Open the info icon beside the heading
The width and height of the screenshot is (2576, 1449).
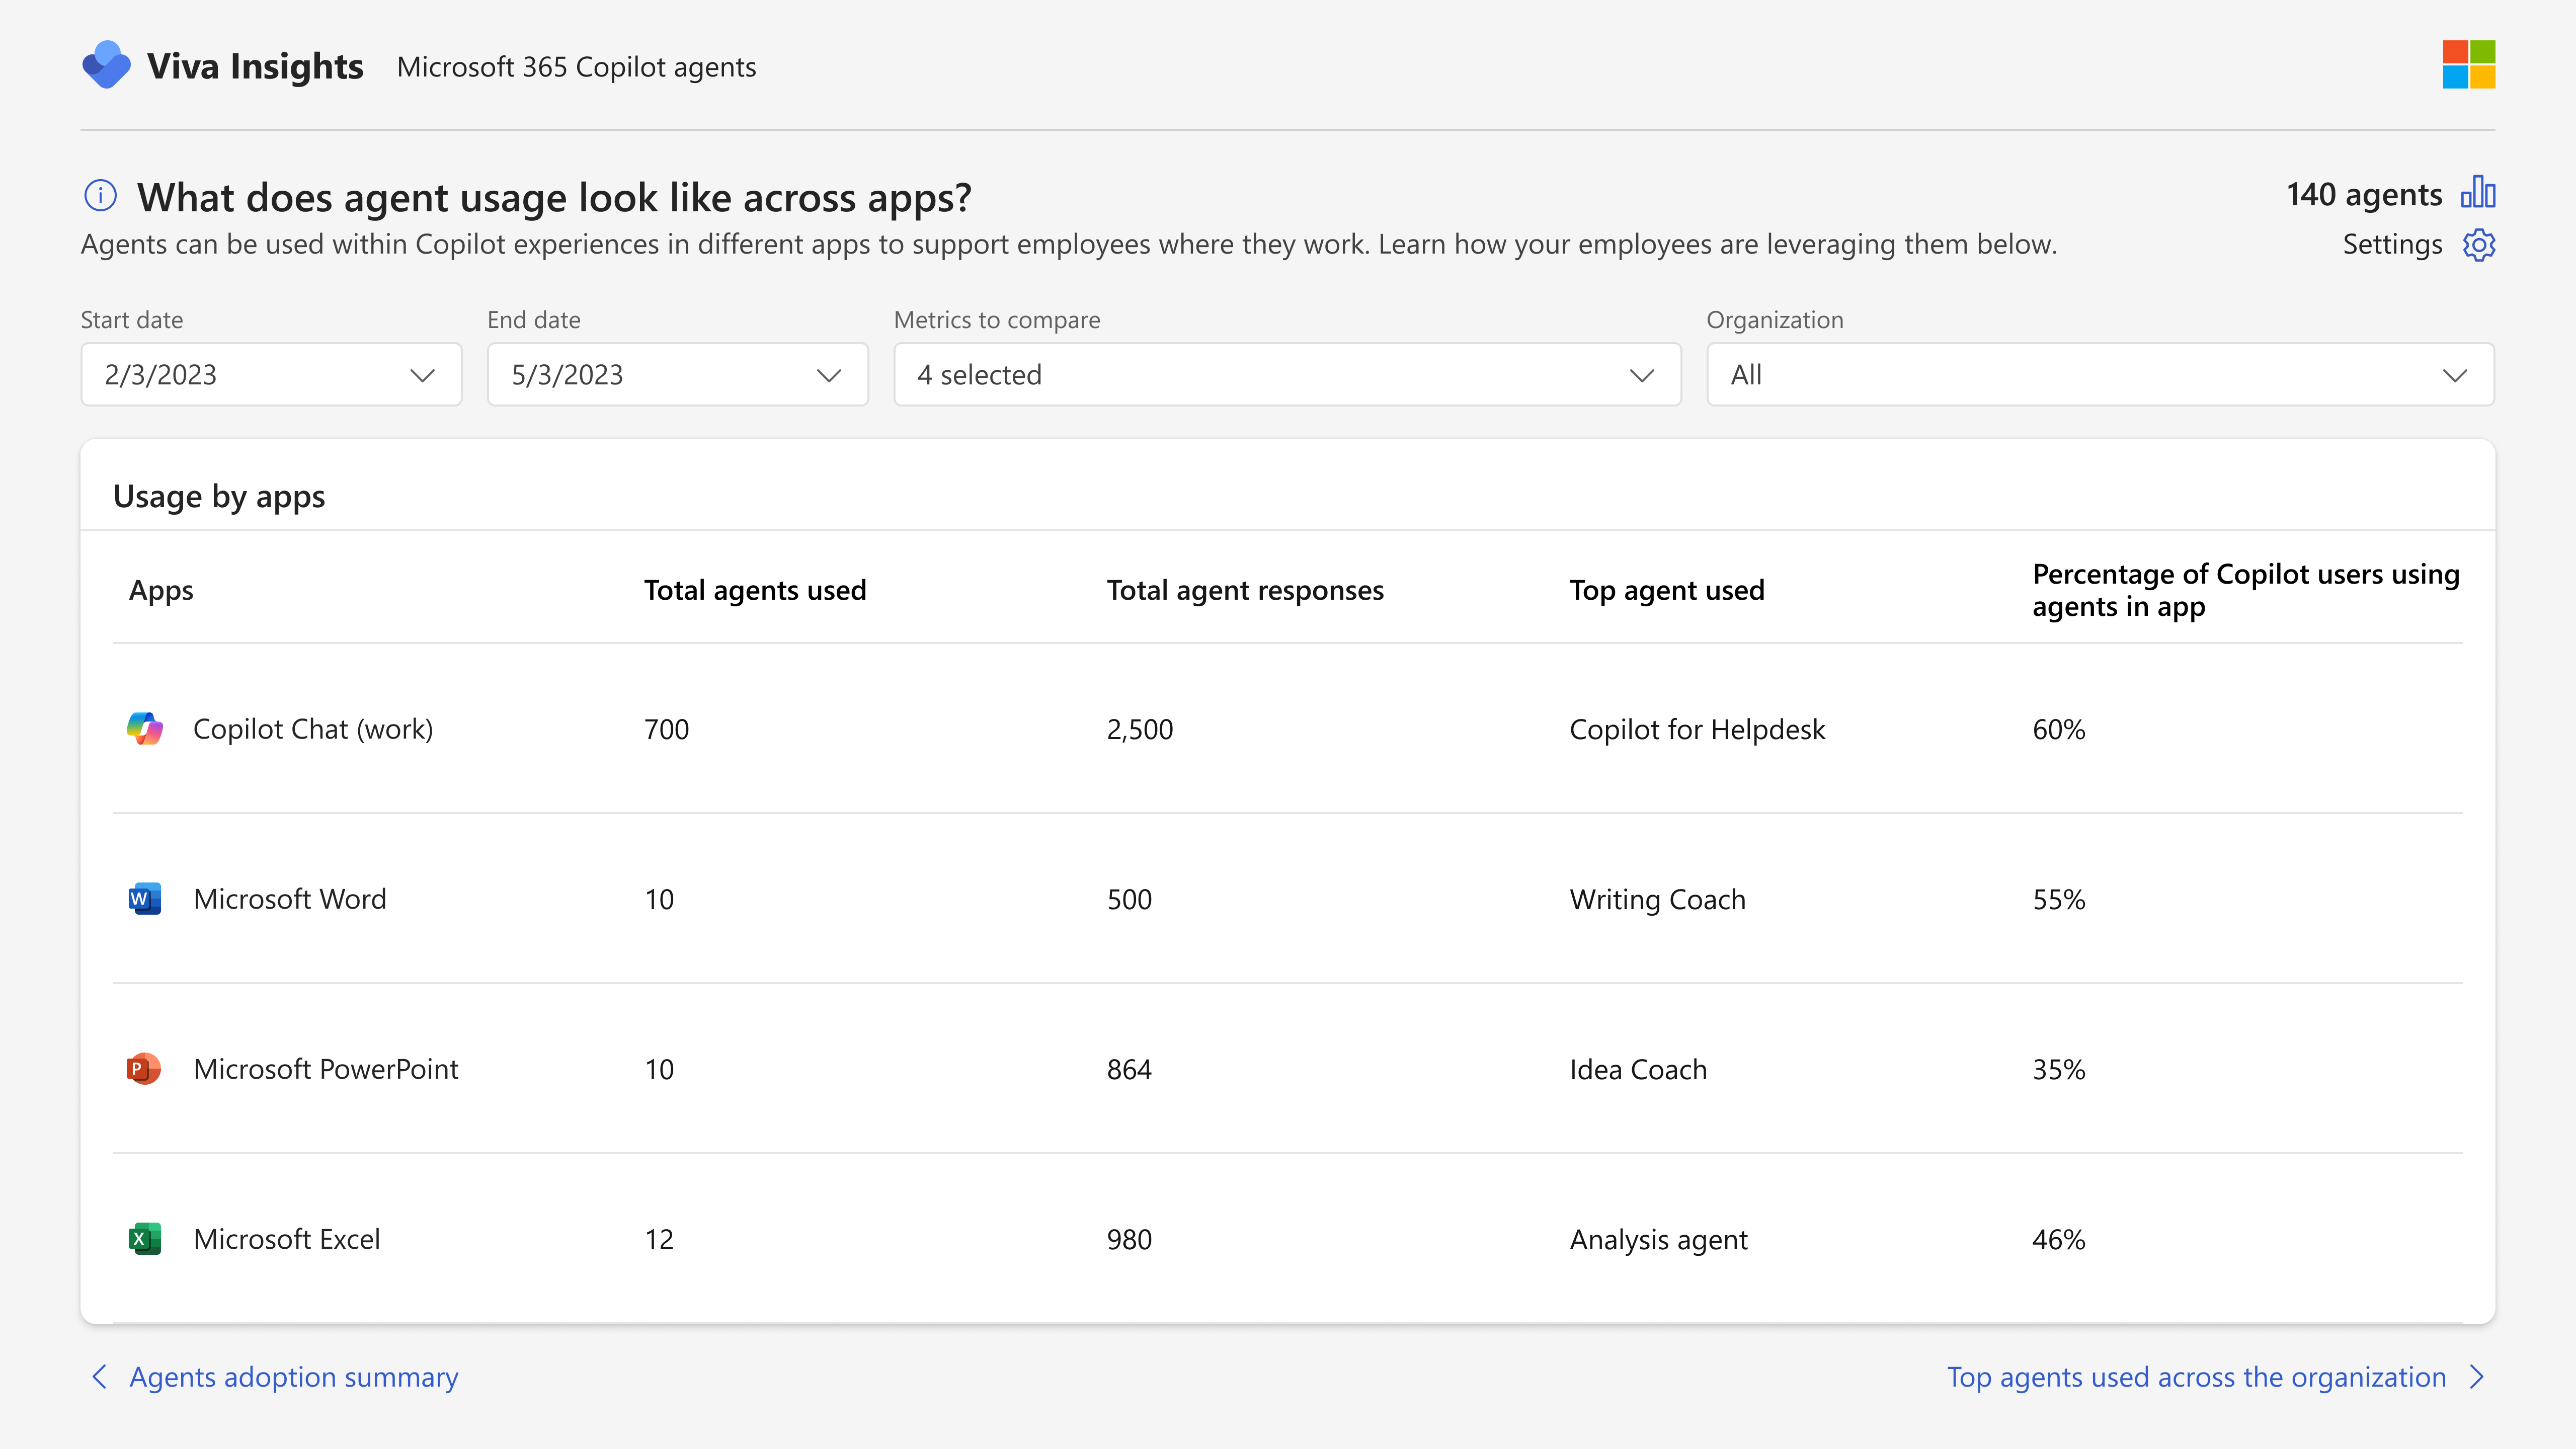point(100,196)
